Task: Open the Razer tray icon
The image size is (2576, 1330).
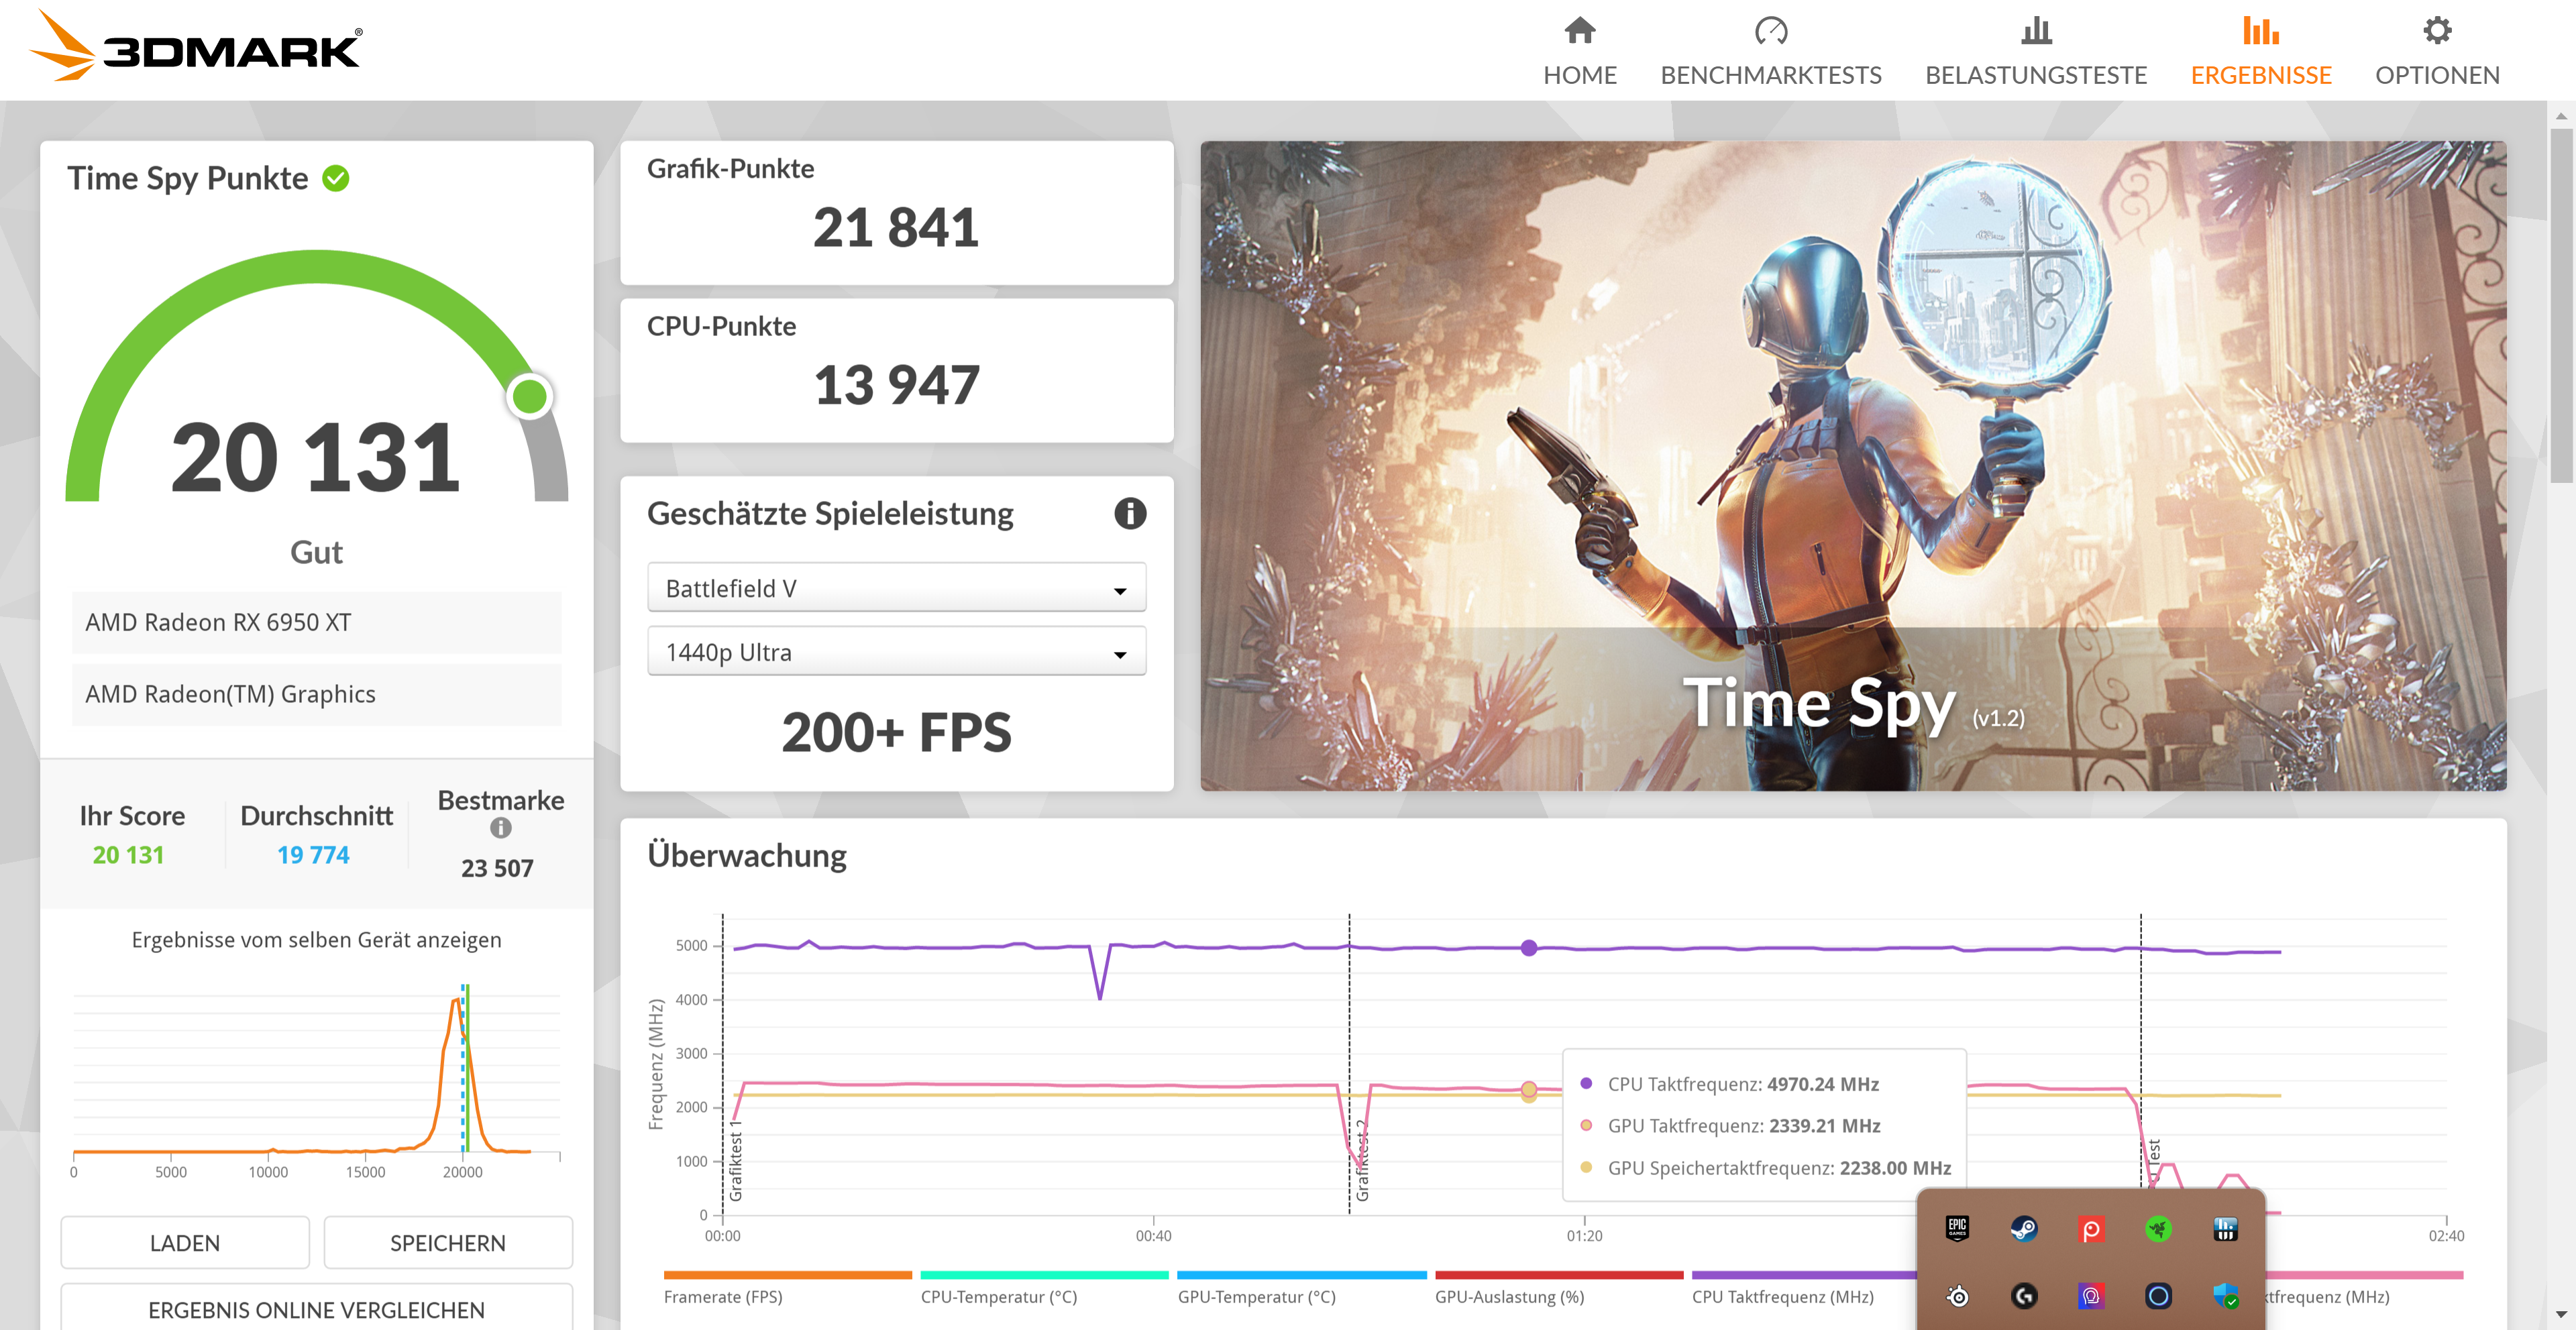Action: tap(2158, 1229)
